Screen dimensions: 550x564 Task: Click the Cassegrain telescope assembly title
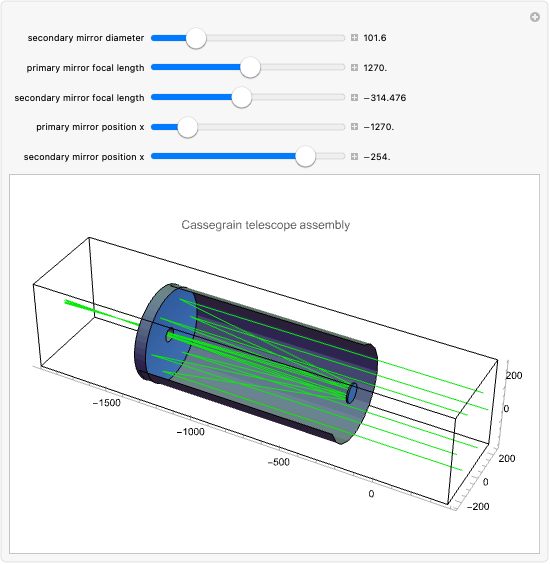point(265,225)
